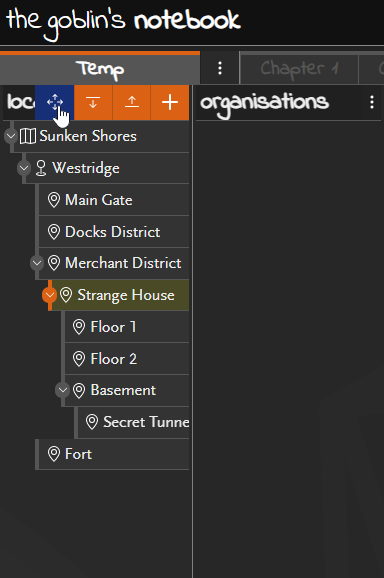
Task: Add a new location with plus icon
Action: 170,102
